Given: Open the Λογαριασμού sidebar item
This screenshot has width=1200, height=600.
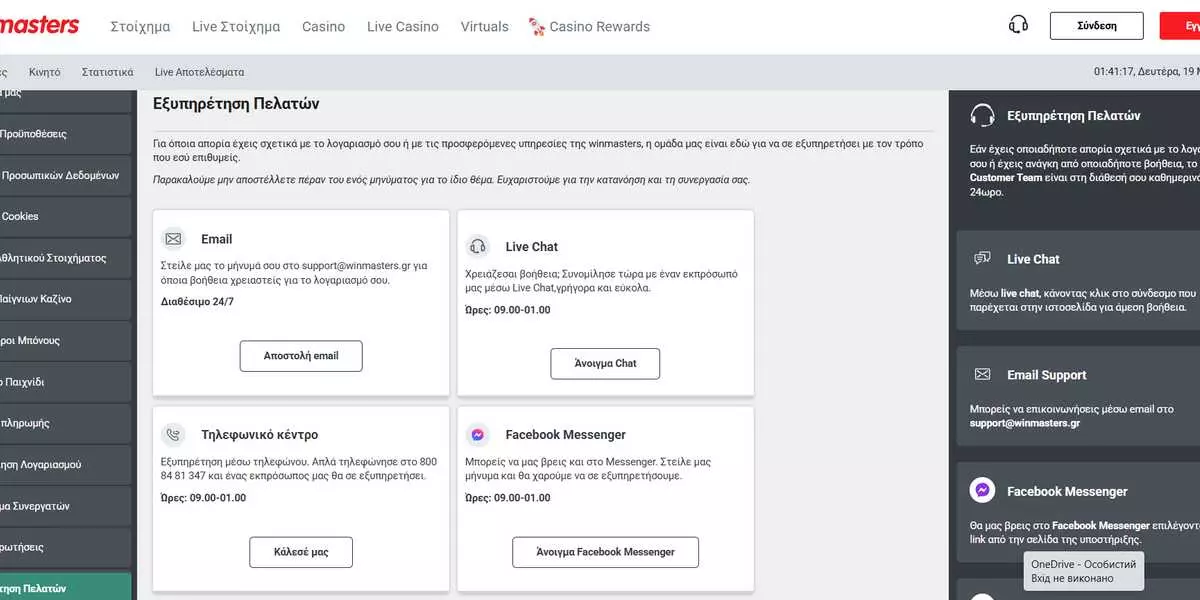Looking at the screenshot, I should point(65,465).
